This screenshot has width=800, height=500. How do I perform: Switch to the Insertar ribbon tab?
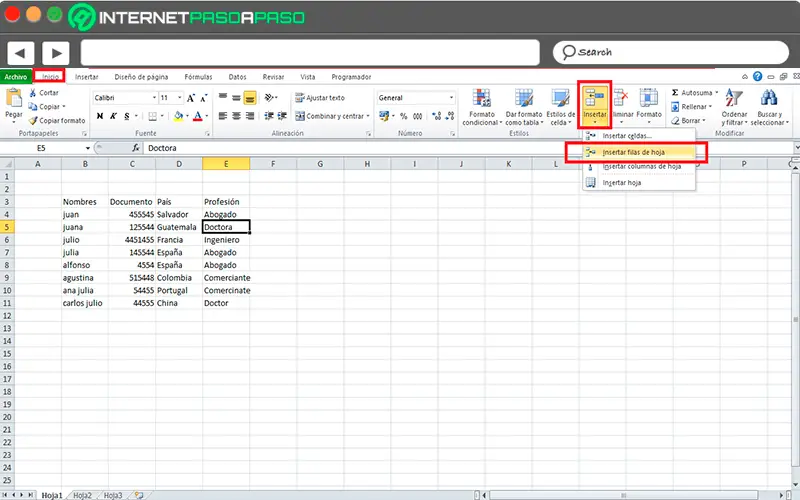[x=87, y=77]
